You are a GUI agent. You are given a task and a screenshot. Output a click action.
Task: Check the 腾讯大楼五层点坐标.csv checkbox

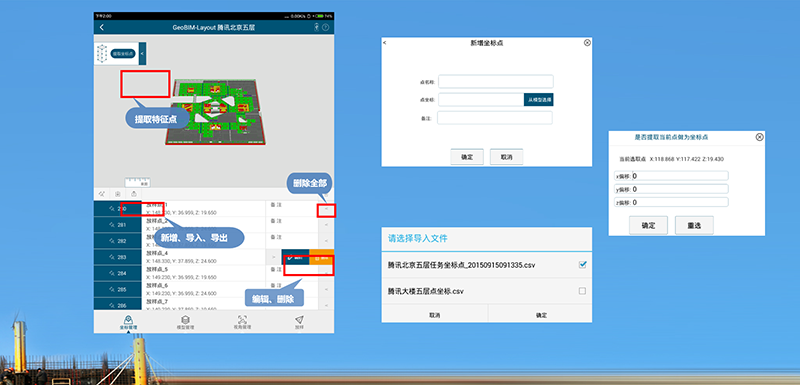tap(583, 291)
